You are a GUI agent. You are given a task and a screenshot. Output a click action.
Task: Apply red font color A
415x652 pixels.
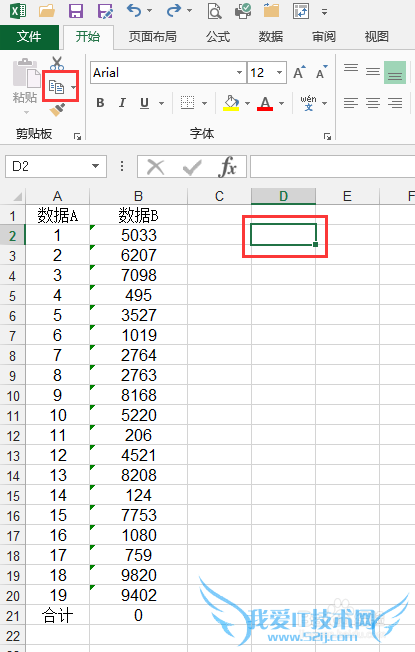coord(265,103)
